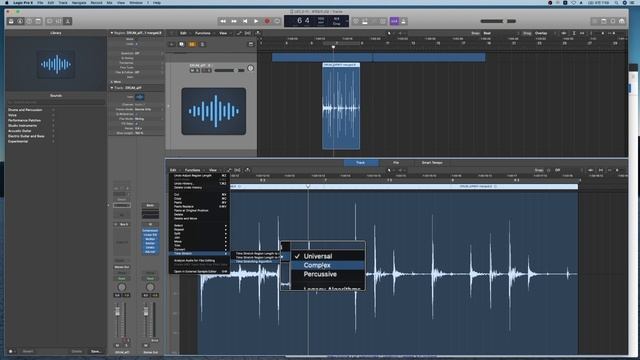The height and width of the screenshot is (360, 640).
Task: Mute the DRUM_aiff track
Action: click(x=193, y=70)
